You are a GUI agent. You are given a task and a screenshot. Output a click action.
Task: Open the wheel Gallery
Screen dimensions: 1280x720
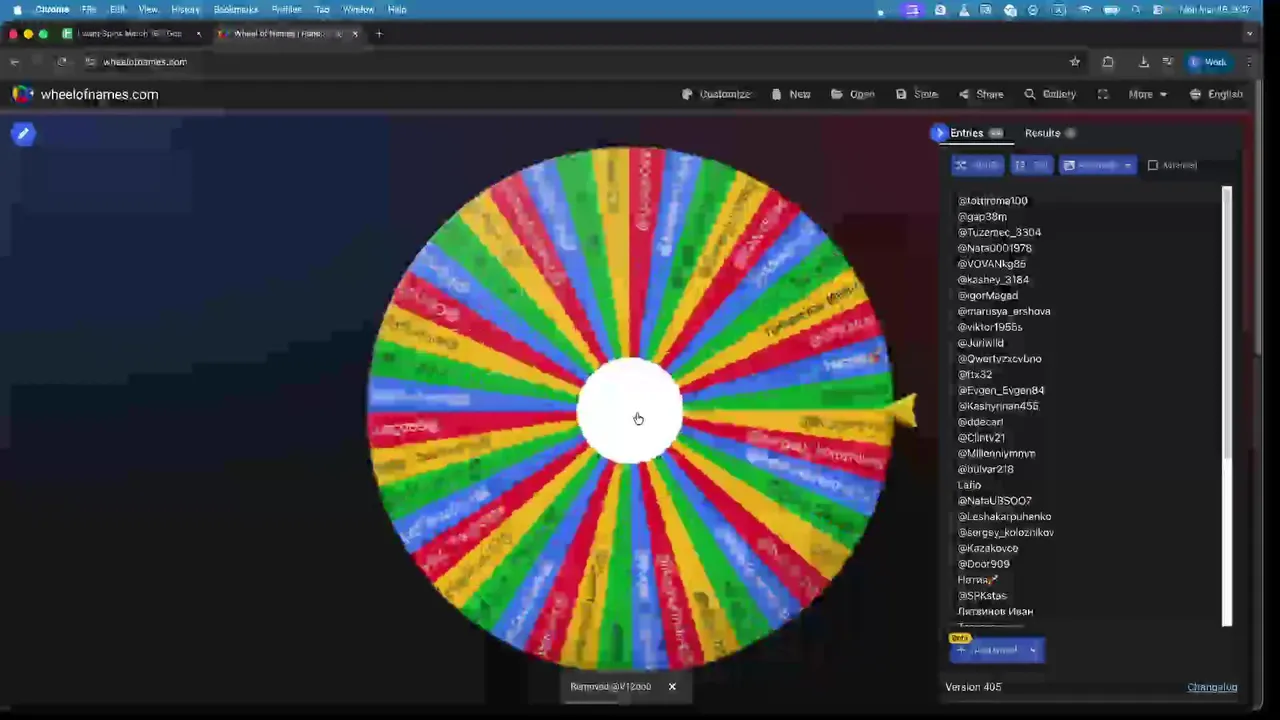tap(1050, 94)
